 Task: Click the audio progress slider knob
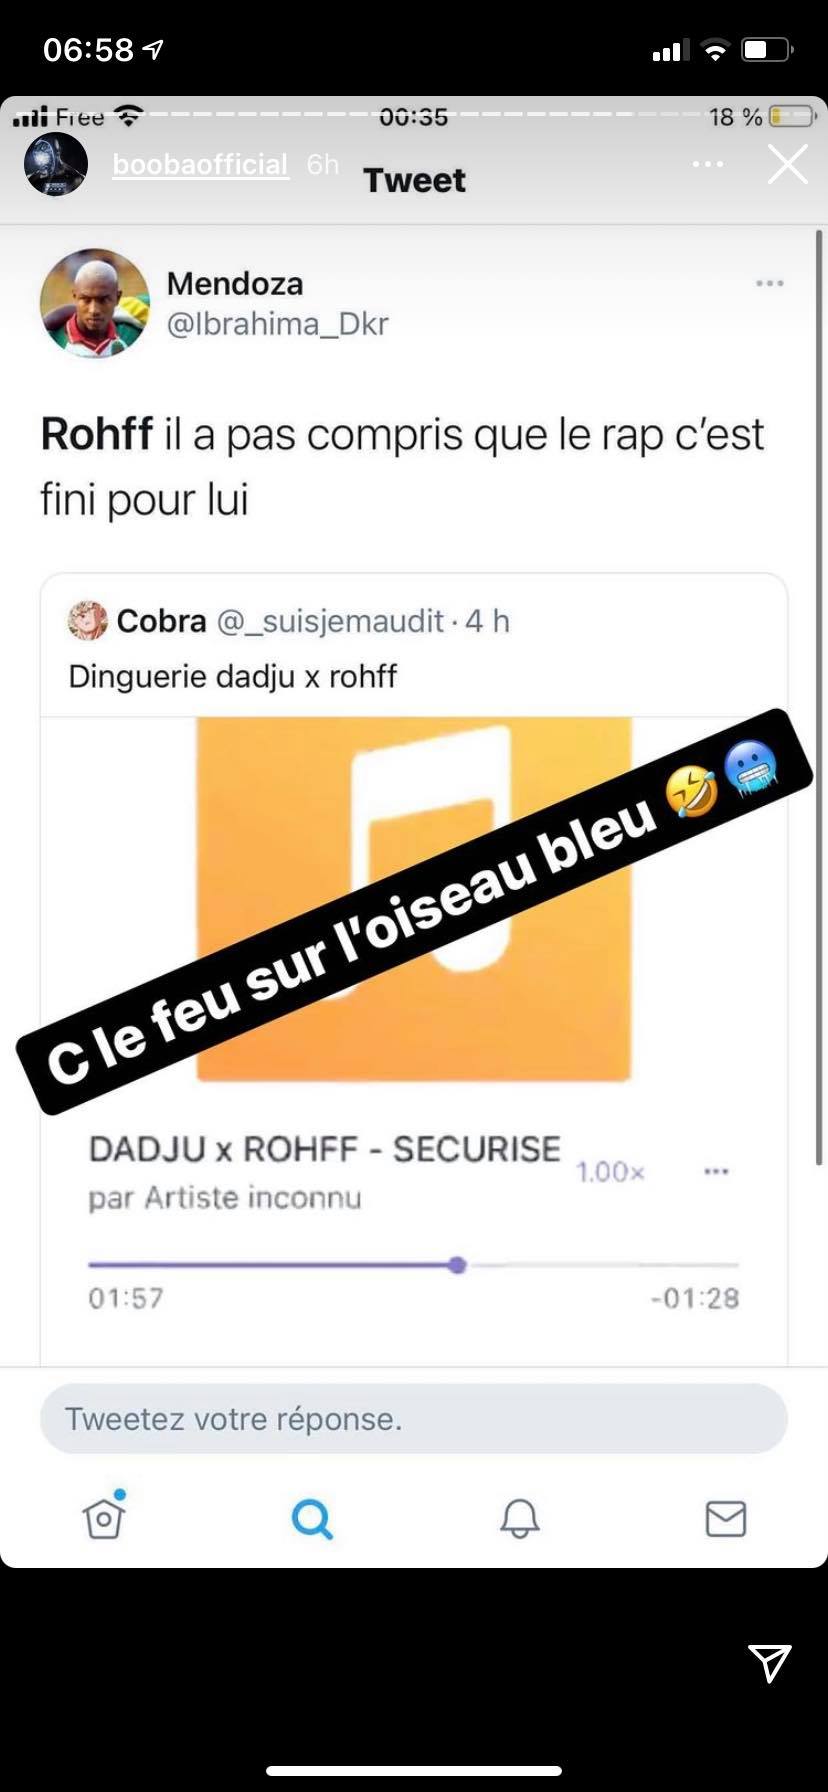[x=457, y=1265]
